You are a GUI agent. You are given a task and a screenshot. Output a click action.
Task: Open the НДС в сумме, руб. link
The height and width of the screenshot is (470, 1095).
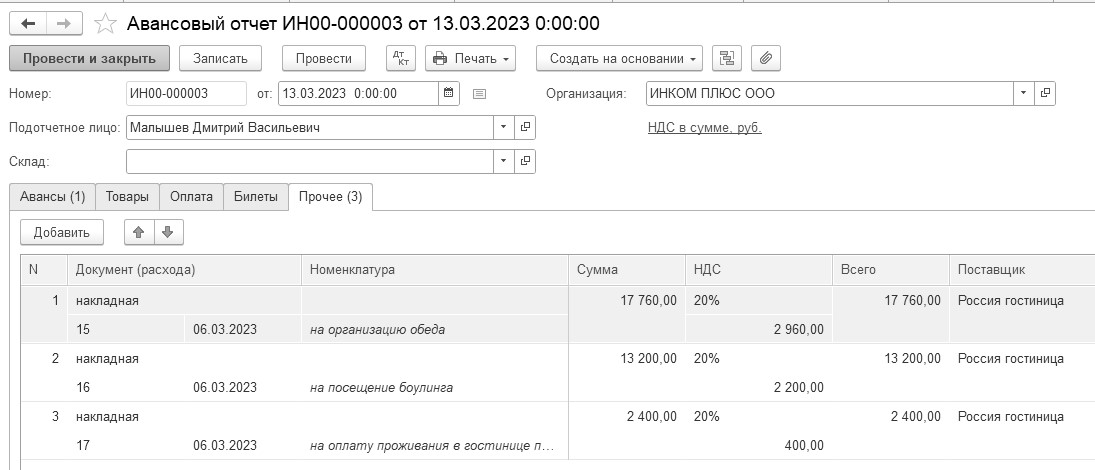[x=705, y=128]
